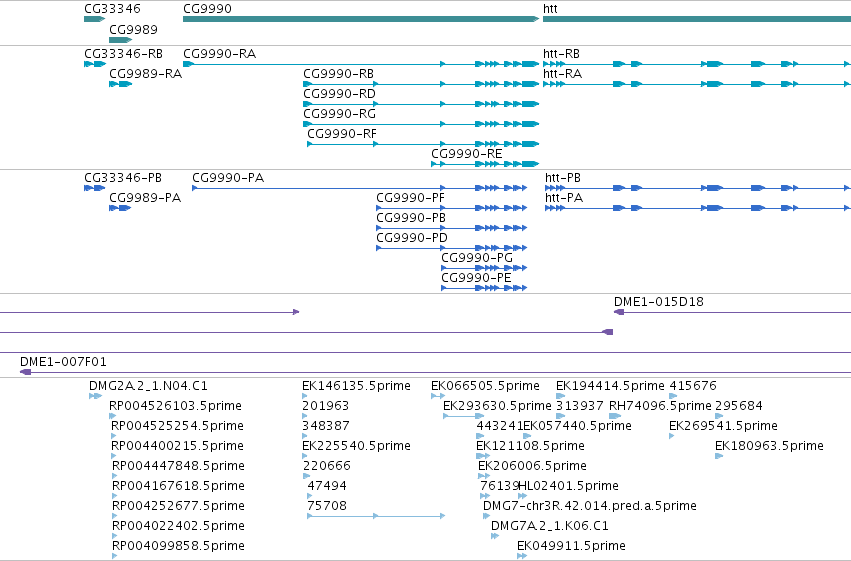
Task: Click the CG9990 gene label
Action: tap(207, 9)
